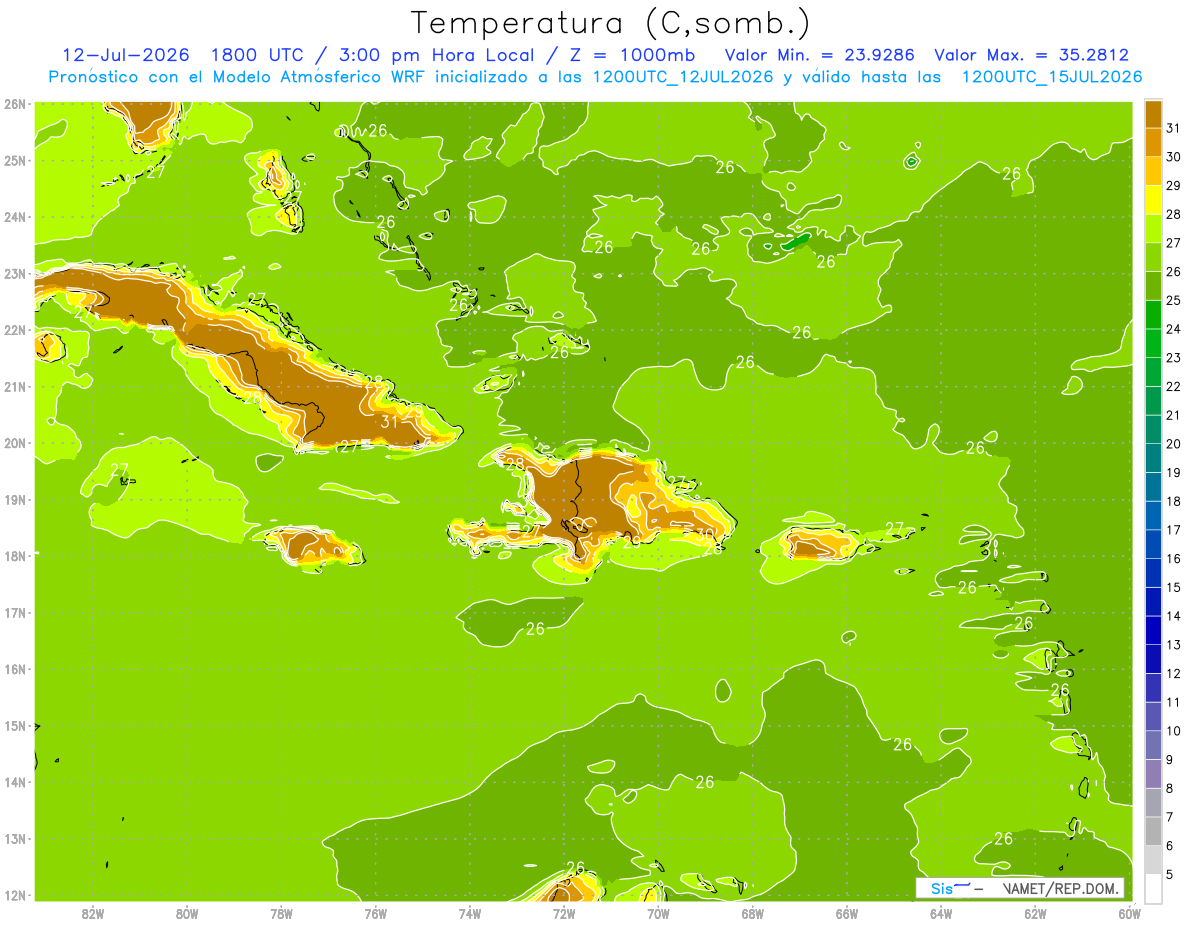Click latitude axis label '15N'
Screen dimensions: 1200x927
pyautogui.click(x=14, y=726)
